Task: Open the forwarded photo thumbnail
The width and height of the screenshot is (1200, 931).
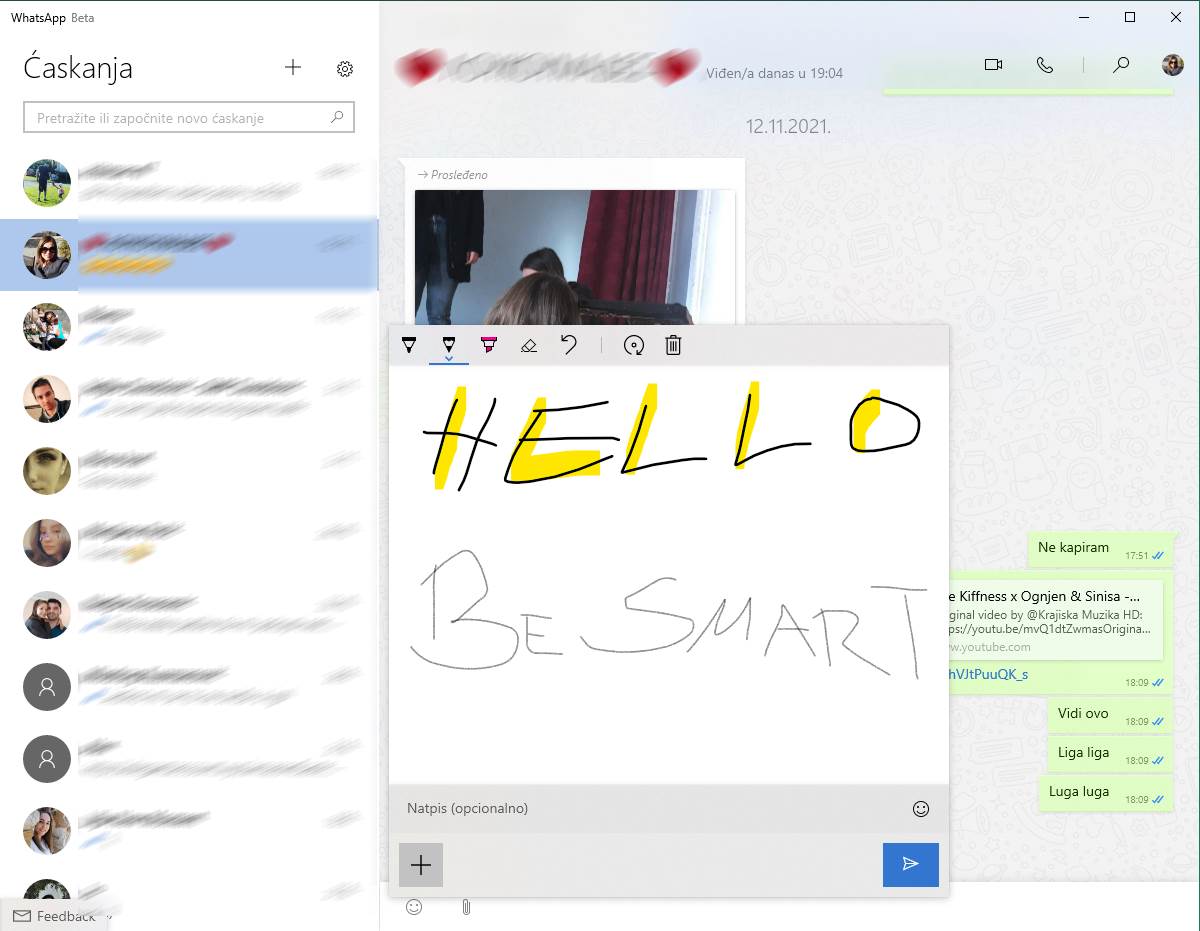Action: [574, 255]
